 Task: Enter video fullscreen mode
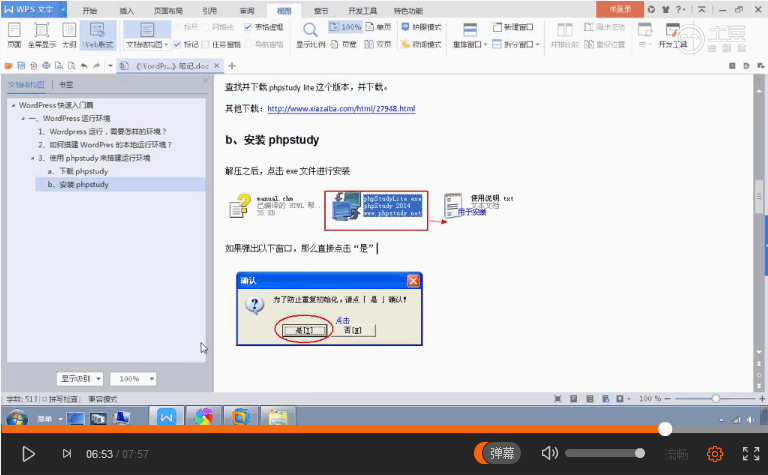pos(751,454)
